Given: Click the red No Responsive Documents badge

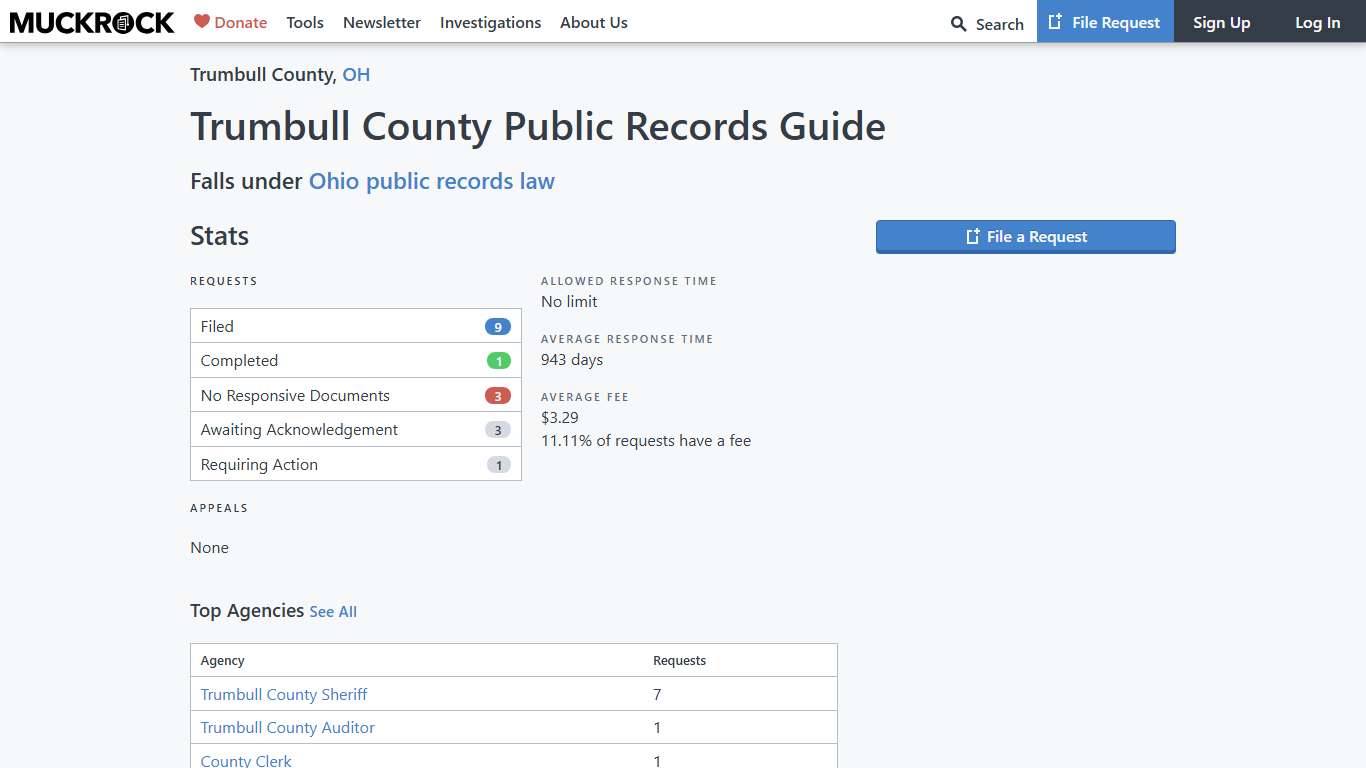Looking at the screenshot, I should click(x=499, y=395).
